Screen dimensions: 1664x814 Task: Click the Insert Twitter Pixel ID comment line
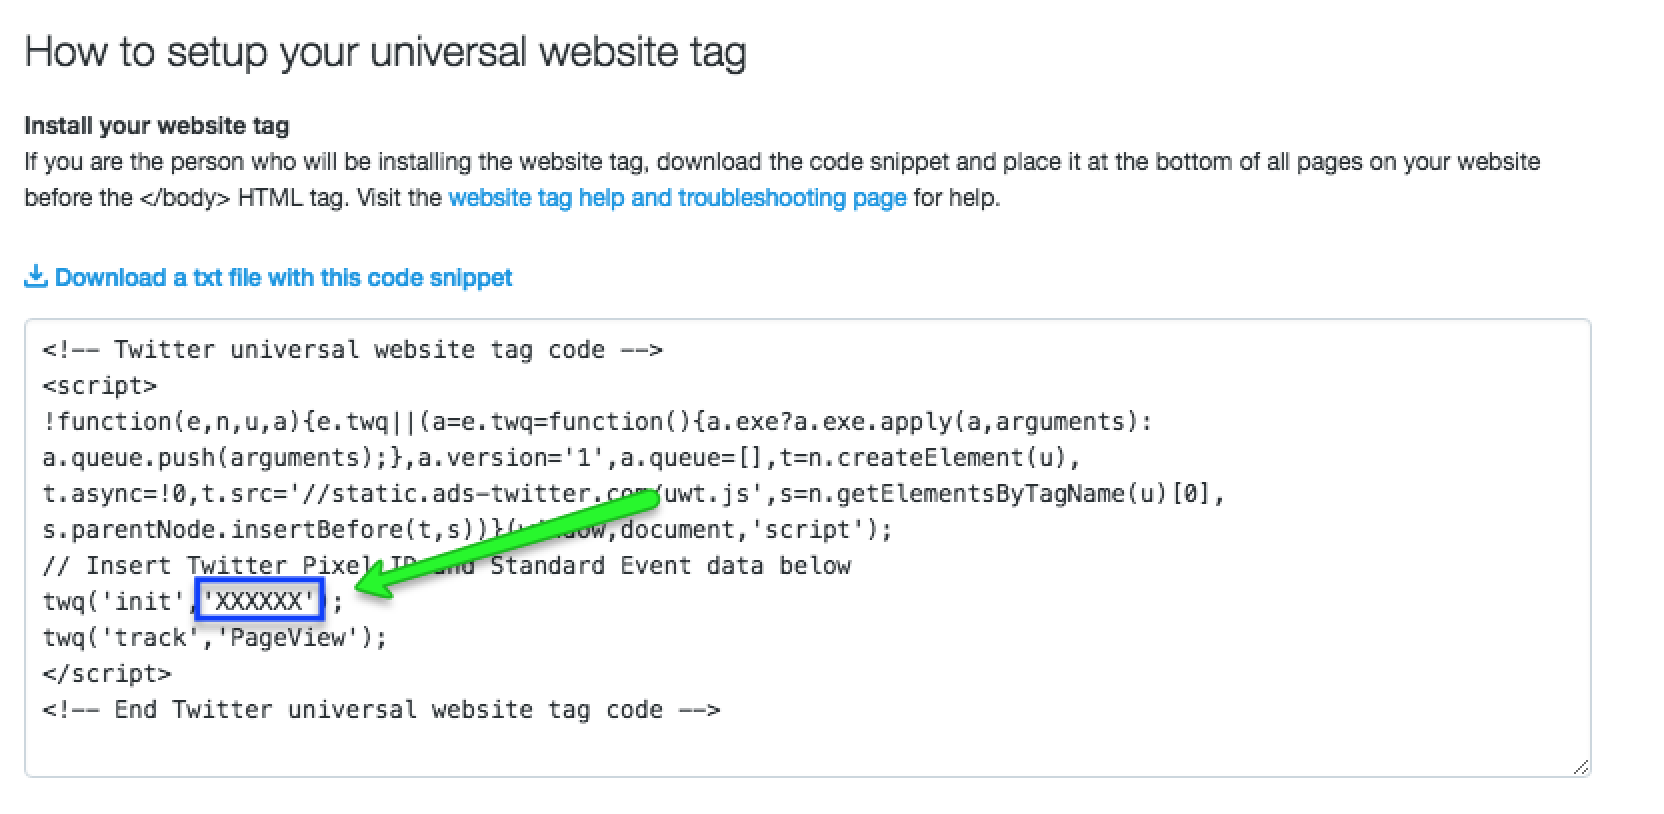446,566
